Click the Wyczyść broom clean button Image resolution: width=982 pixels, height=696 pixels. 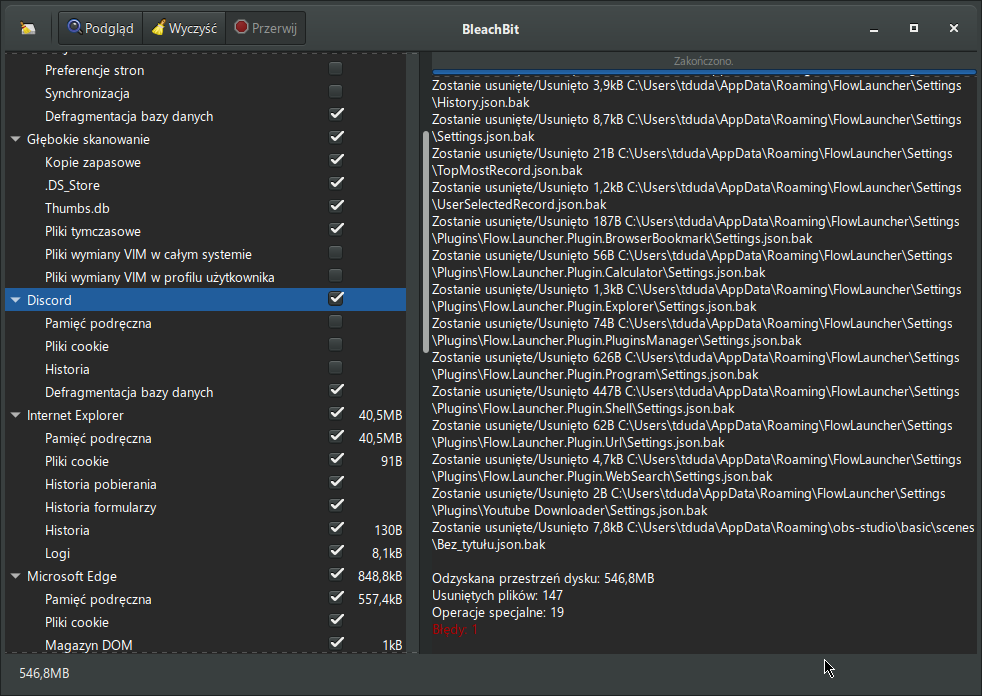click(x=184, y=28)
